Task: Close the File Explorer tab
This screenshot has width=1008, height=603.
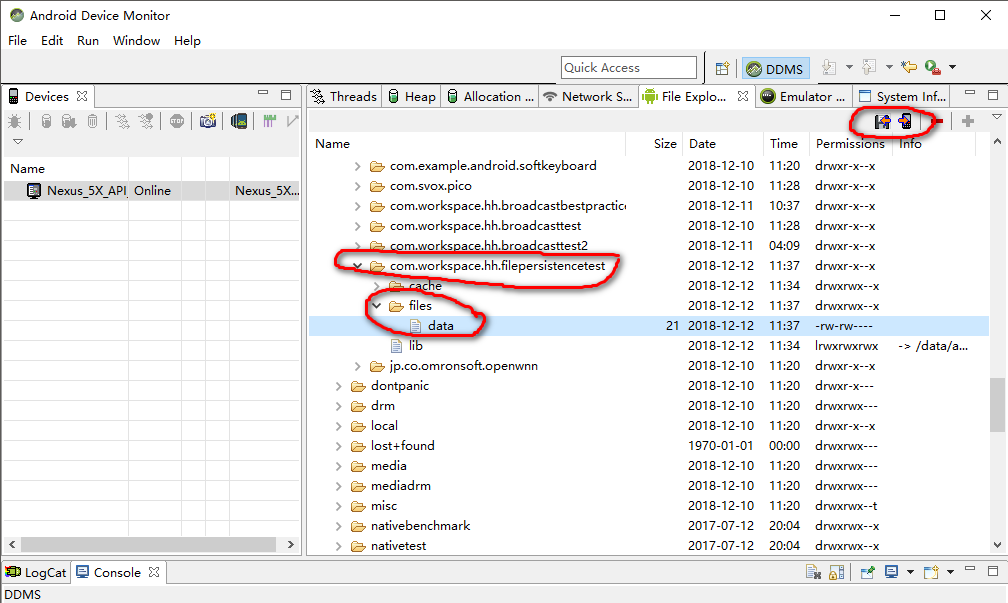Action: pyautogui.click(x=742, y=96)
